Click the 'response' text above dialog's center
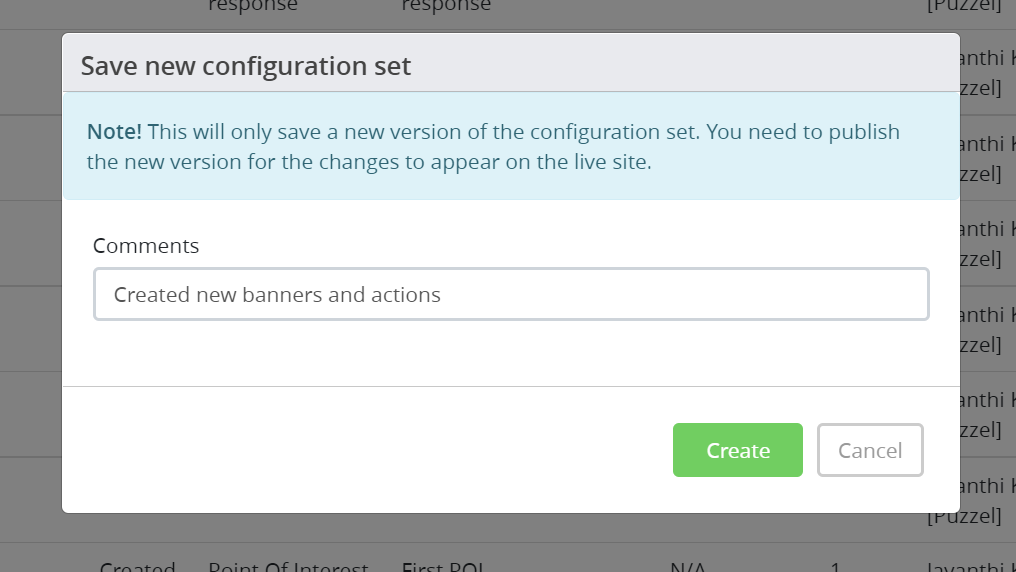 tap(446, 6)
